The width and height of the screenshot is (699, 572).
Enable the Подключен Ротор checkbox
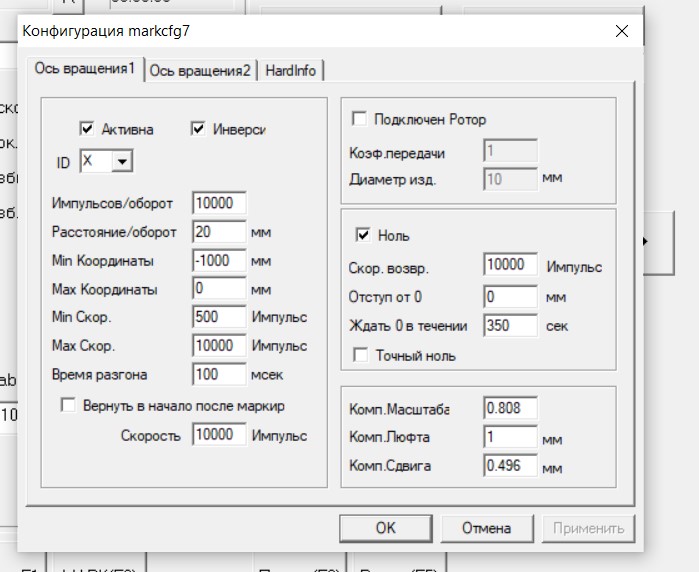[359, 120]
